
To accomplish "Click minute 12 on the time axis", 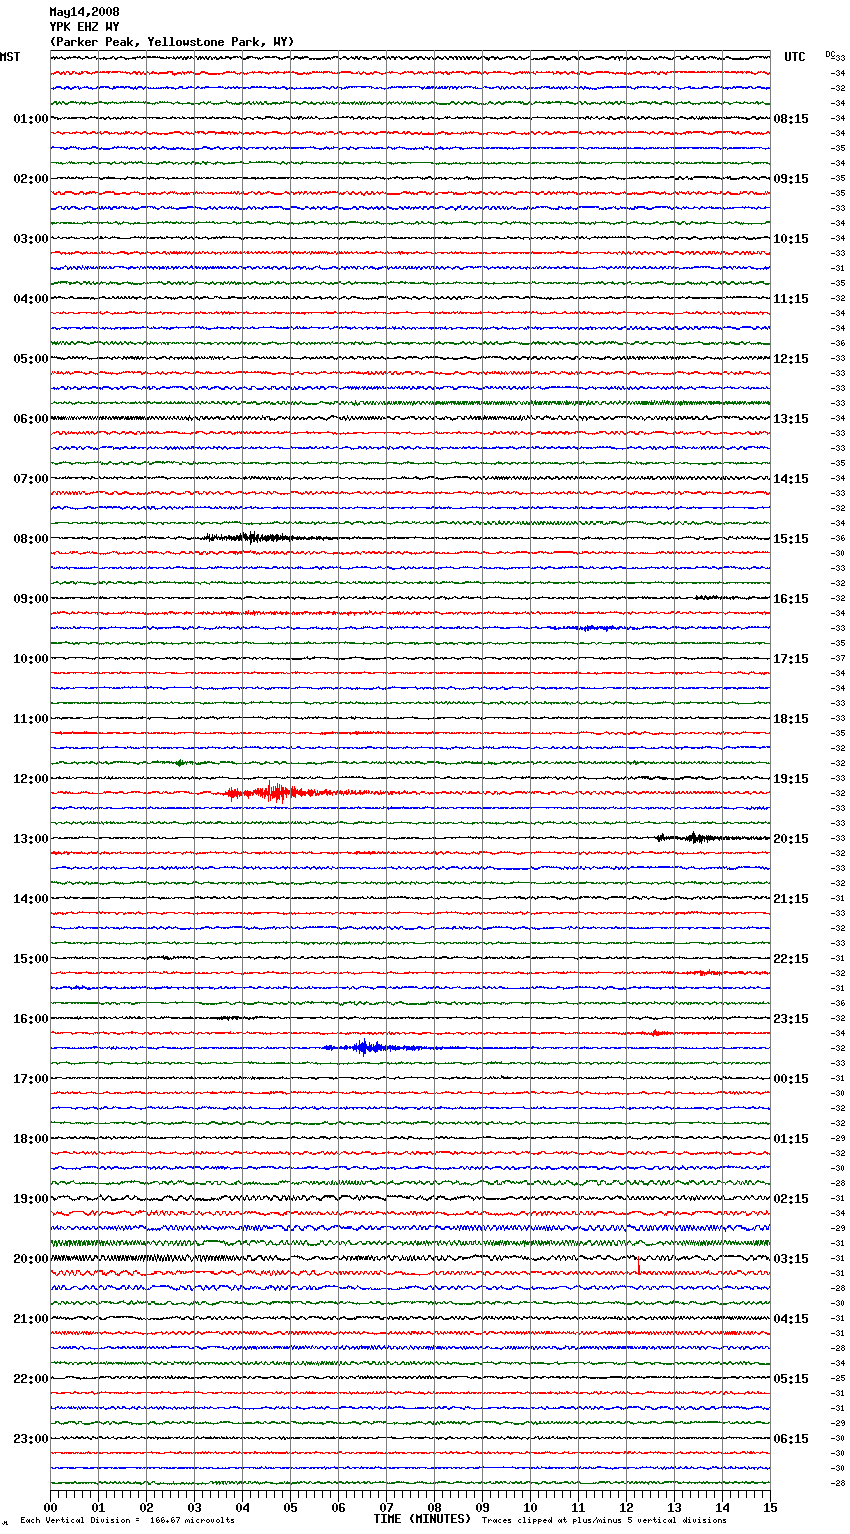I will (x=626, y=1508).
